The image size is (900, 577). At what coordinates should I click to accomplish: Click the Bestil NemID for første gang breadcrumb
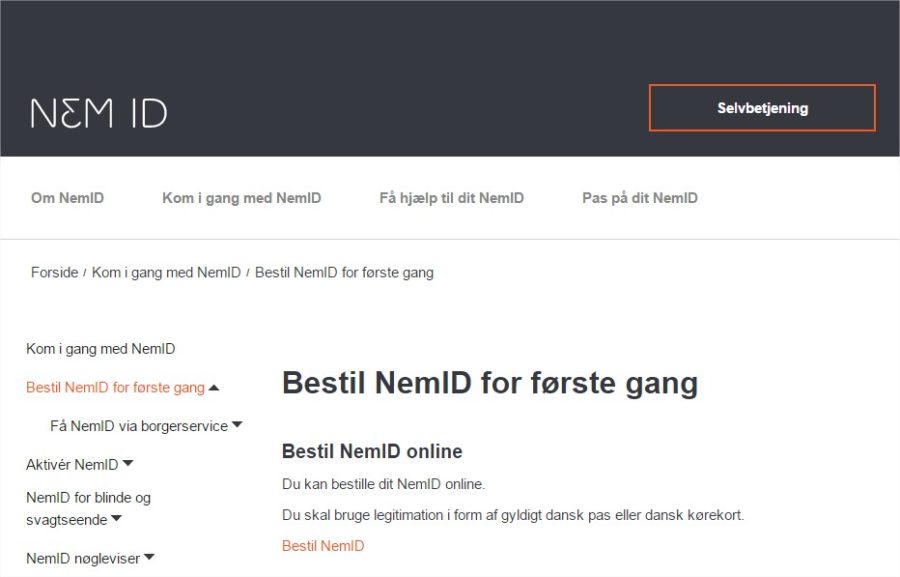pos(344,272)
